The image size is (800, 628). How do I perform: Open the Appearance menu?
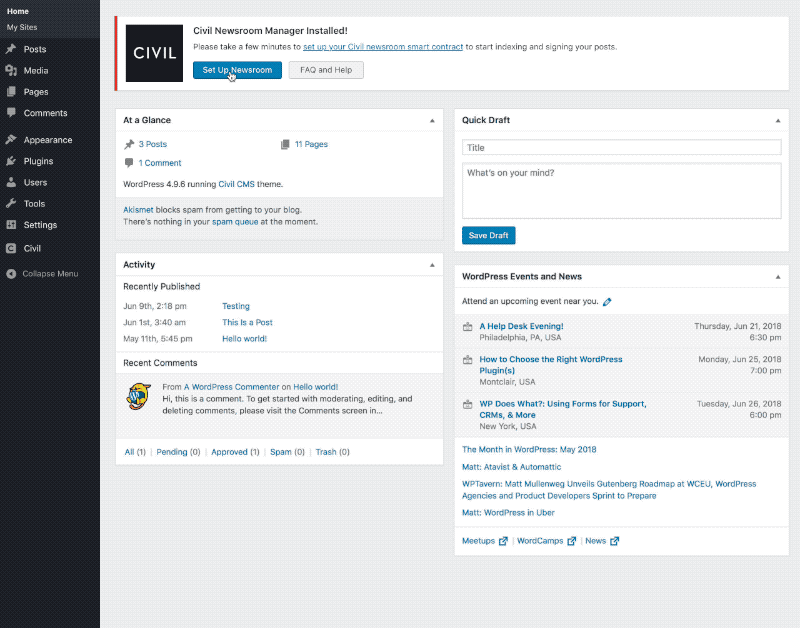pos(49,140)
